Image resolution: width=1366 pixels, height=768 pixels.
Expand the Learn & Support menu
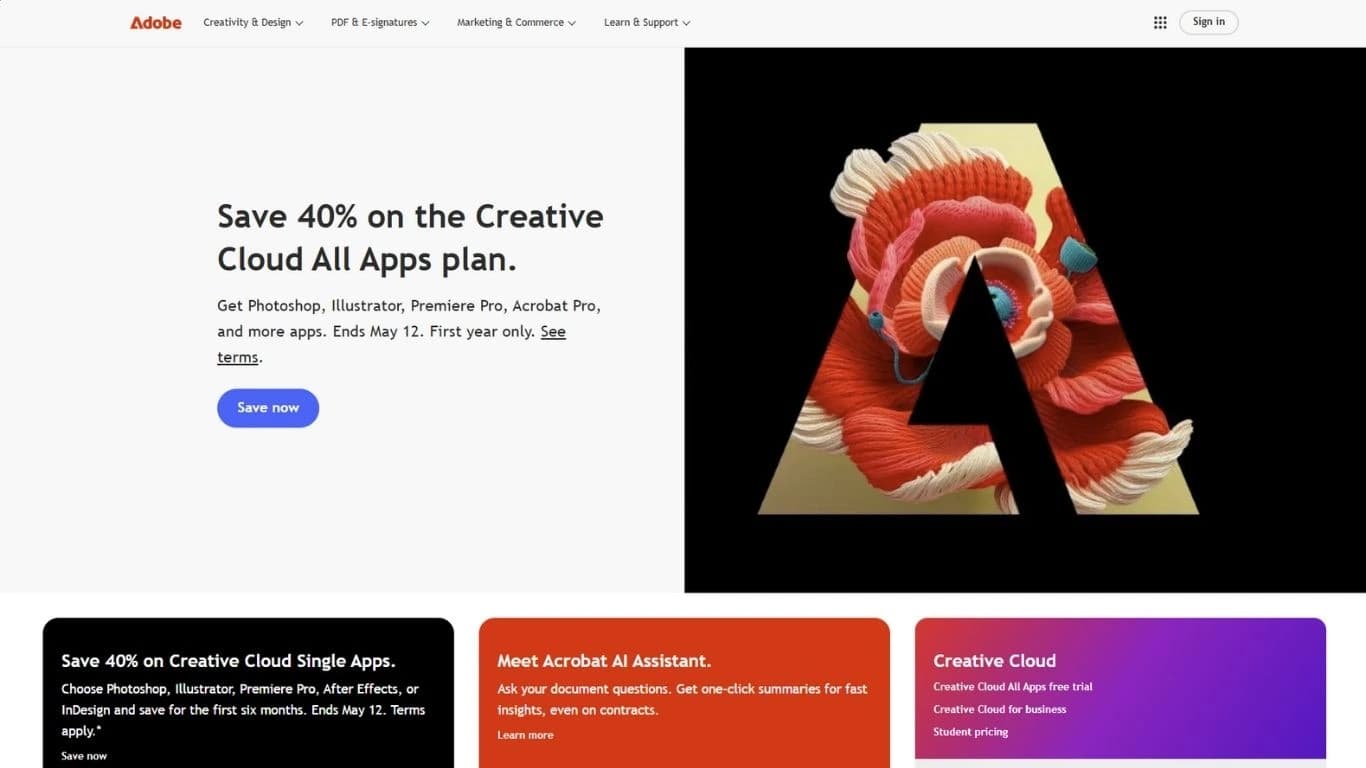point(647,22)
